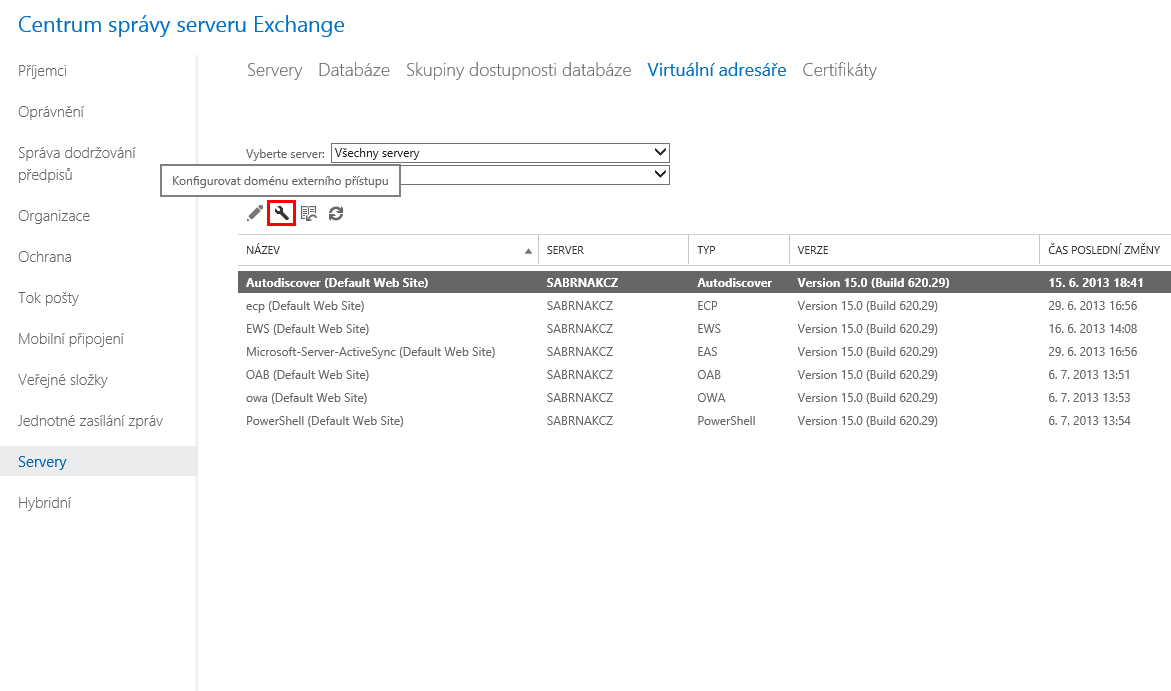The image size is (1171, 691).
Task: Click the wrench configure external access icon
Action: click(x=282, y=213)
